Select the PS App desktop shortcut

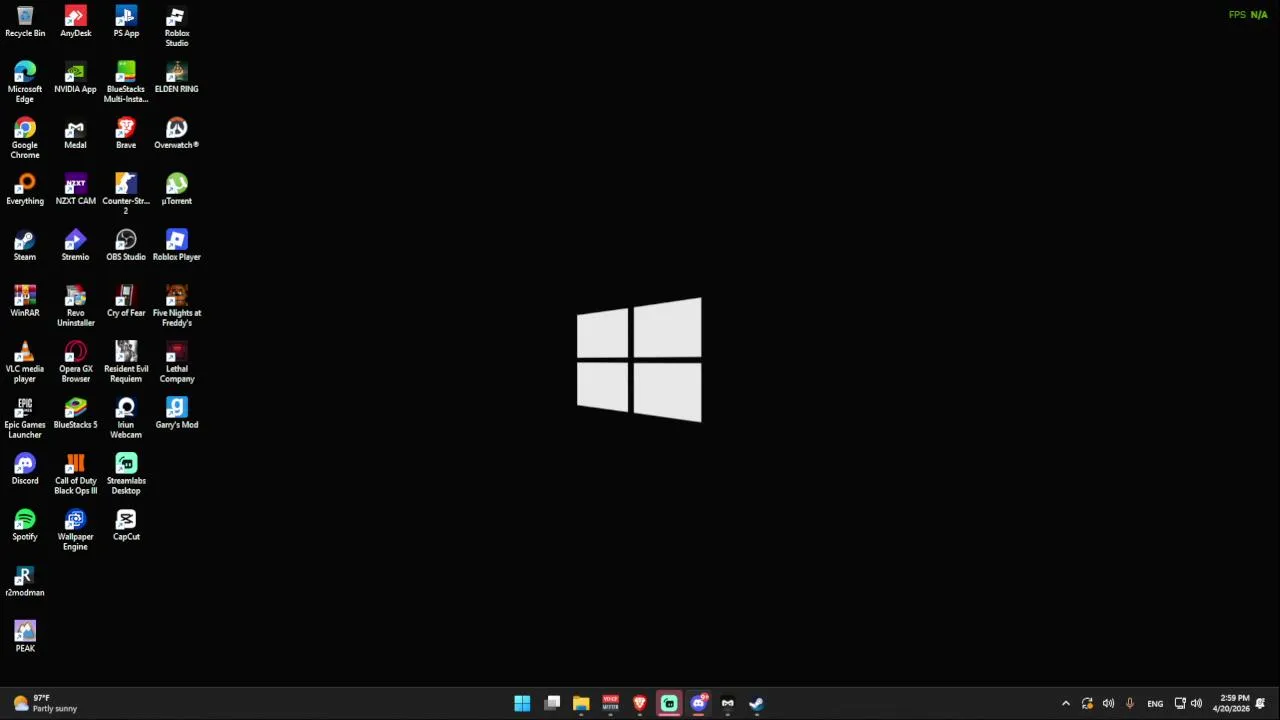[x=126, y=22]
